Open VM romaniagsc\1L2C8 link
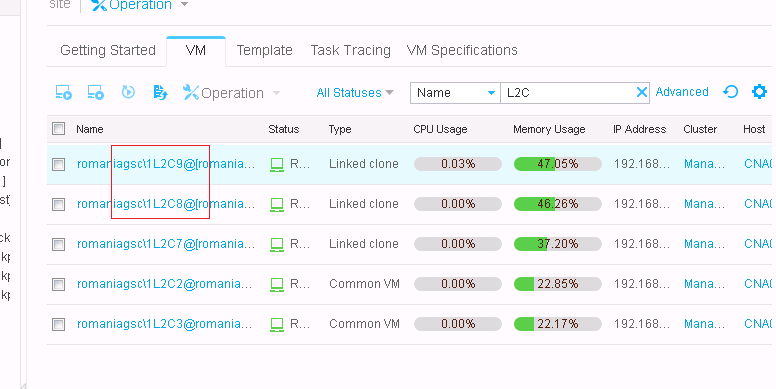 tap(166, 204)
